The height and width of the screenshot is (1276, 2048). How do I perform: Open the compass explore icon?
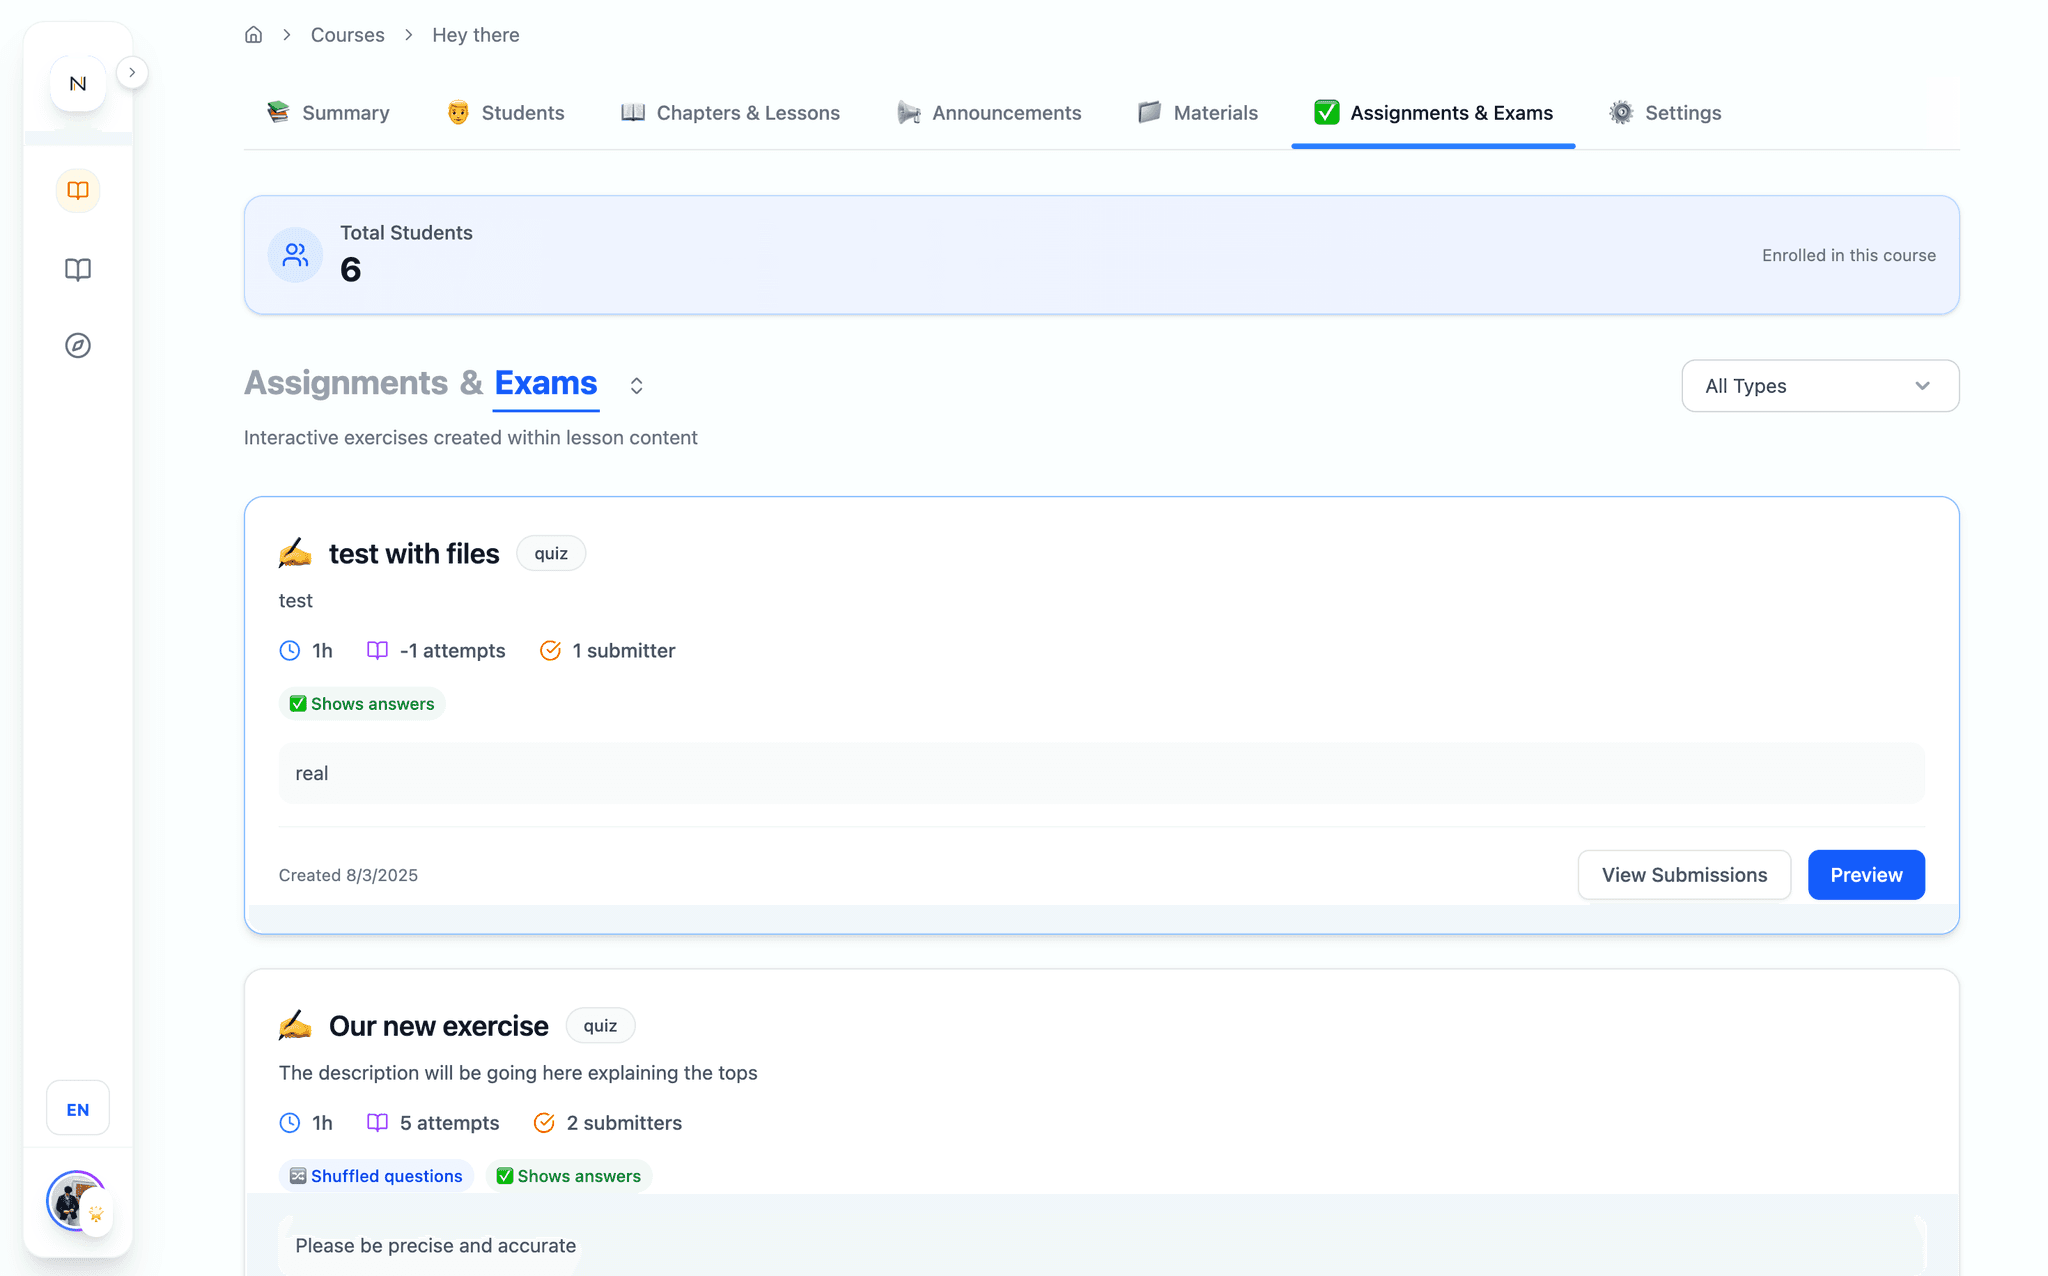(x=78, y=345)
